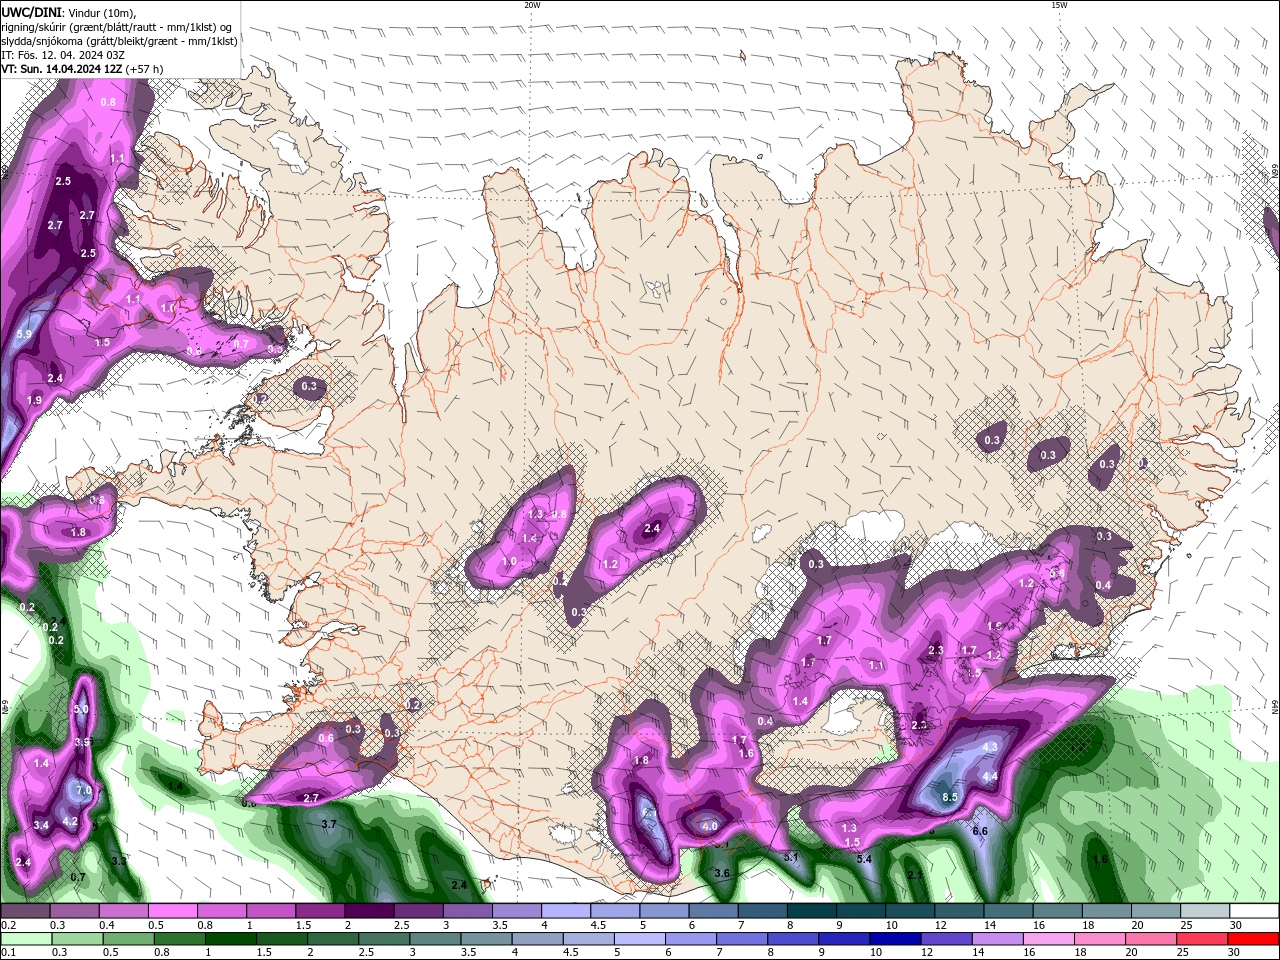This screenshot has height=960, width=1280.
Task: Select the 3.6 value off the south coast
Action: tap(723, 873)
